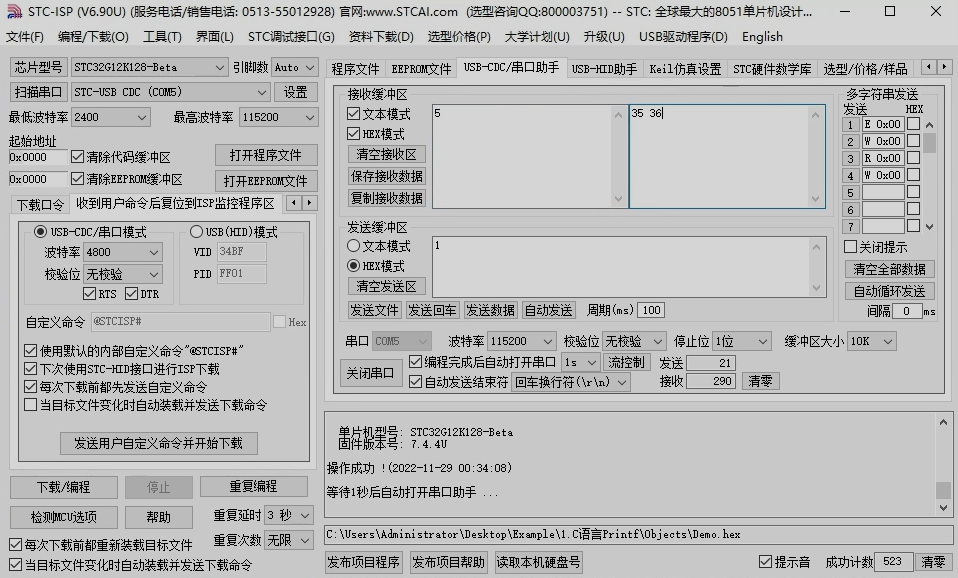Click the STC-ISP app icon in title bar
Screen dimensions: 958x578
coord(13,11)
